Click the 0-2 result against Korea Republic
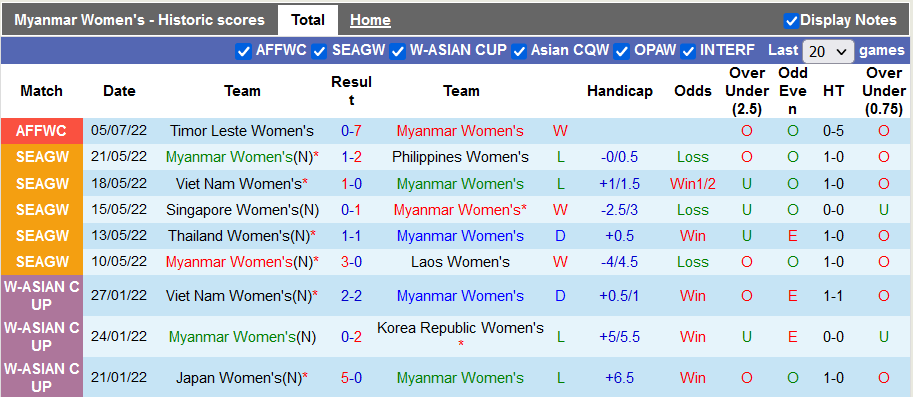Viewport: 913px width, 397px height. (352, 337)
